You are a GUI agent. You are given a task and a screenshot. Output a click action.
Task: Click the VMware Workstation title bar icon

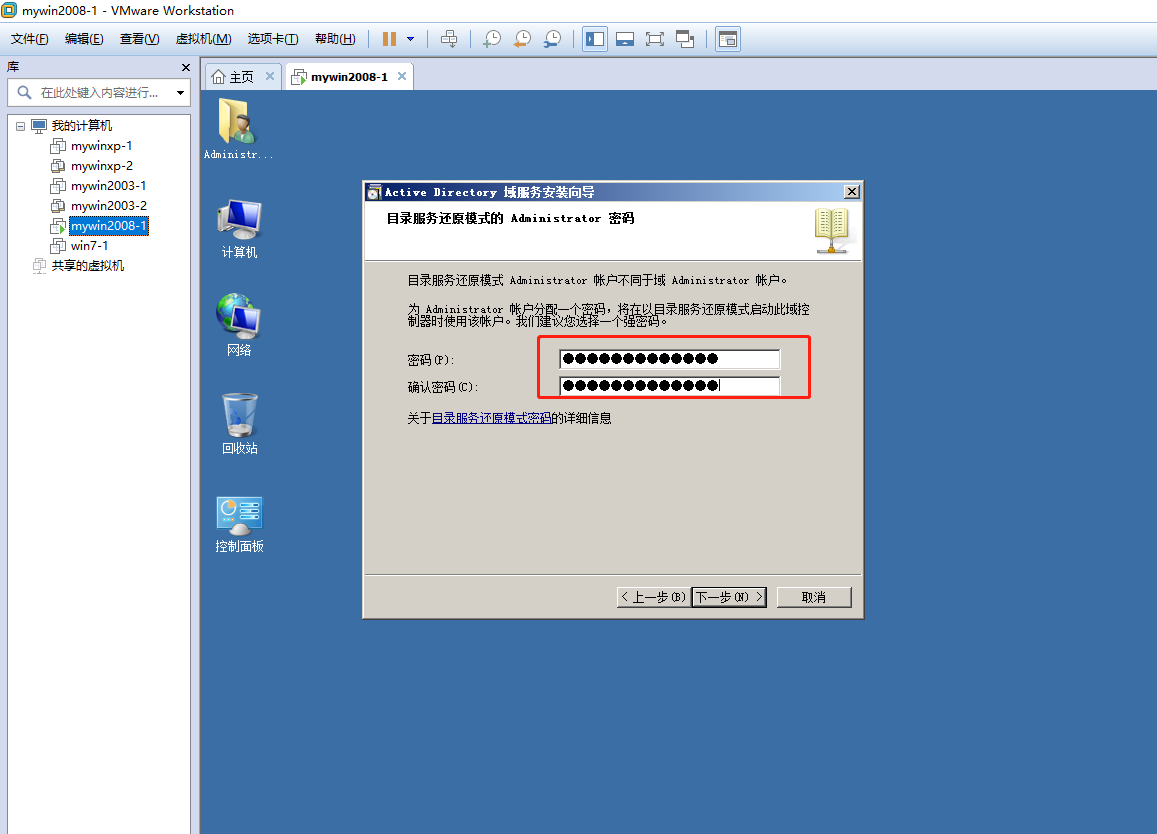click(9, 10)
